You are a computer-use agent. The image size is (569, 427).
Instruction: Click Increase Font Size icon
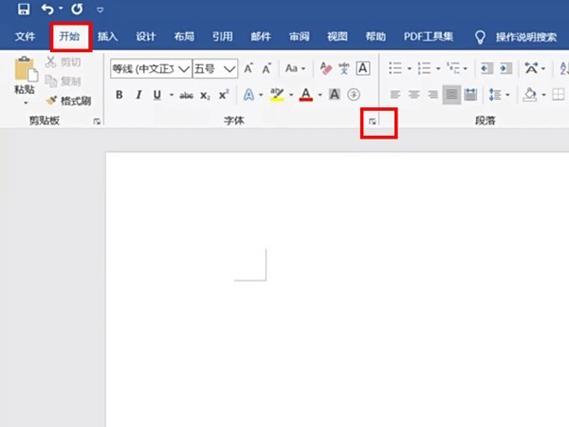249,68
